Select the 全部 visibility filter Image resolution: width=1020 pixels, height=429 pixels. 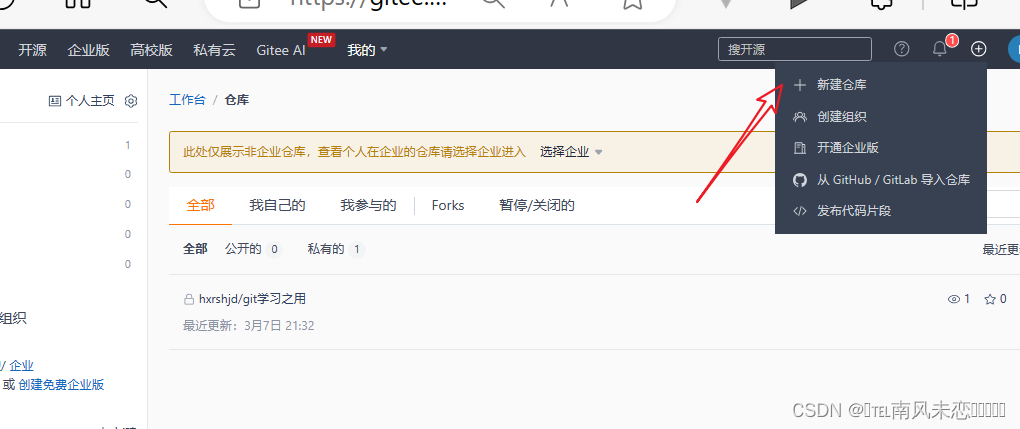195,249
